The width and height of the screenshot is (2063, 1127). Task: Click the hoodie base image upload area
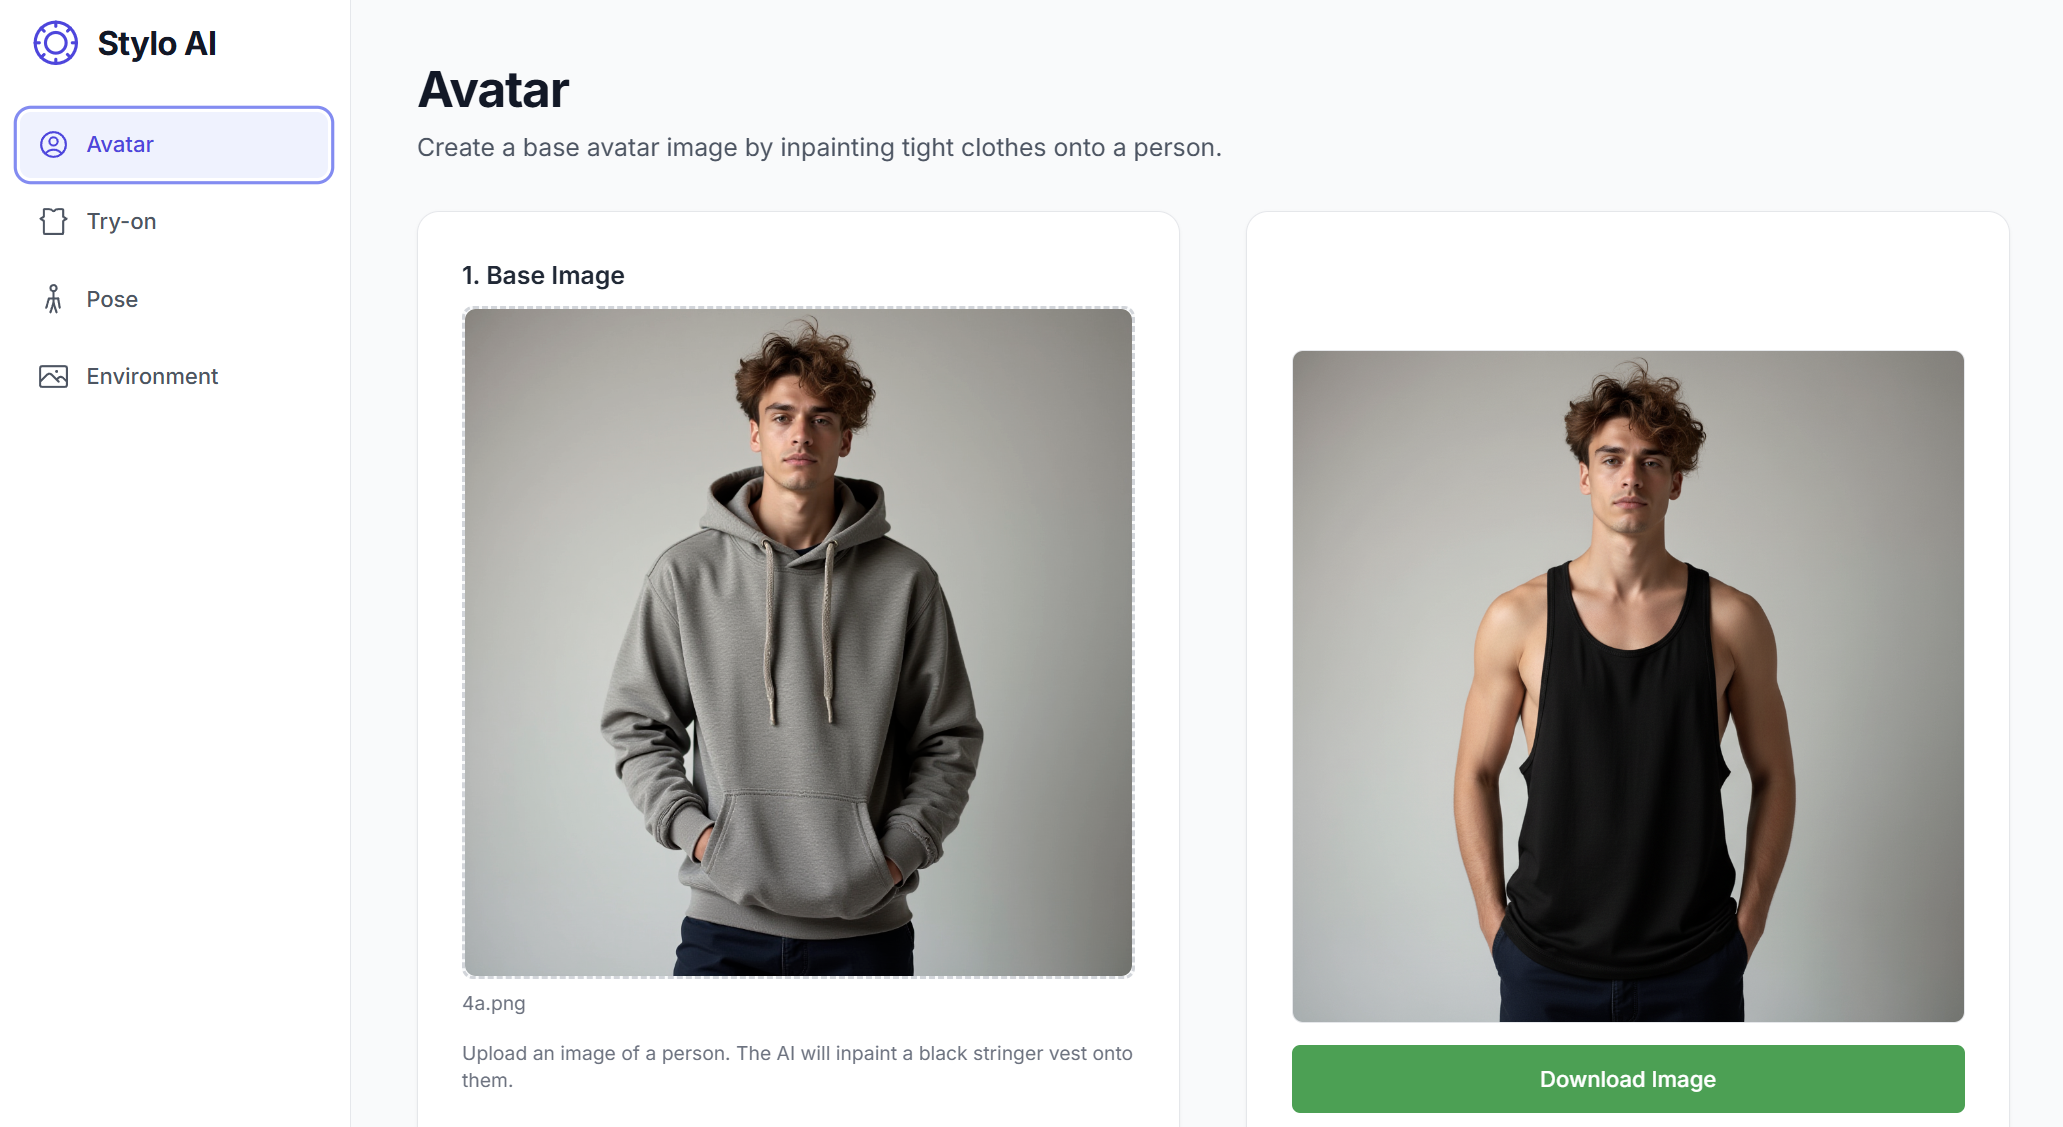click(x=798, y=642)
